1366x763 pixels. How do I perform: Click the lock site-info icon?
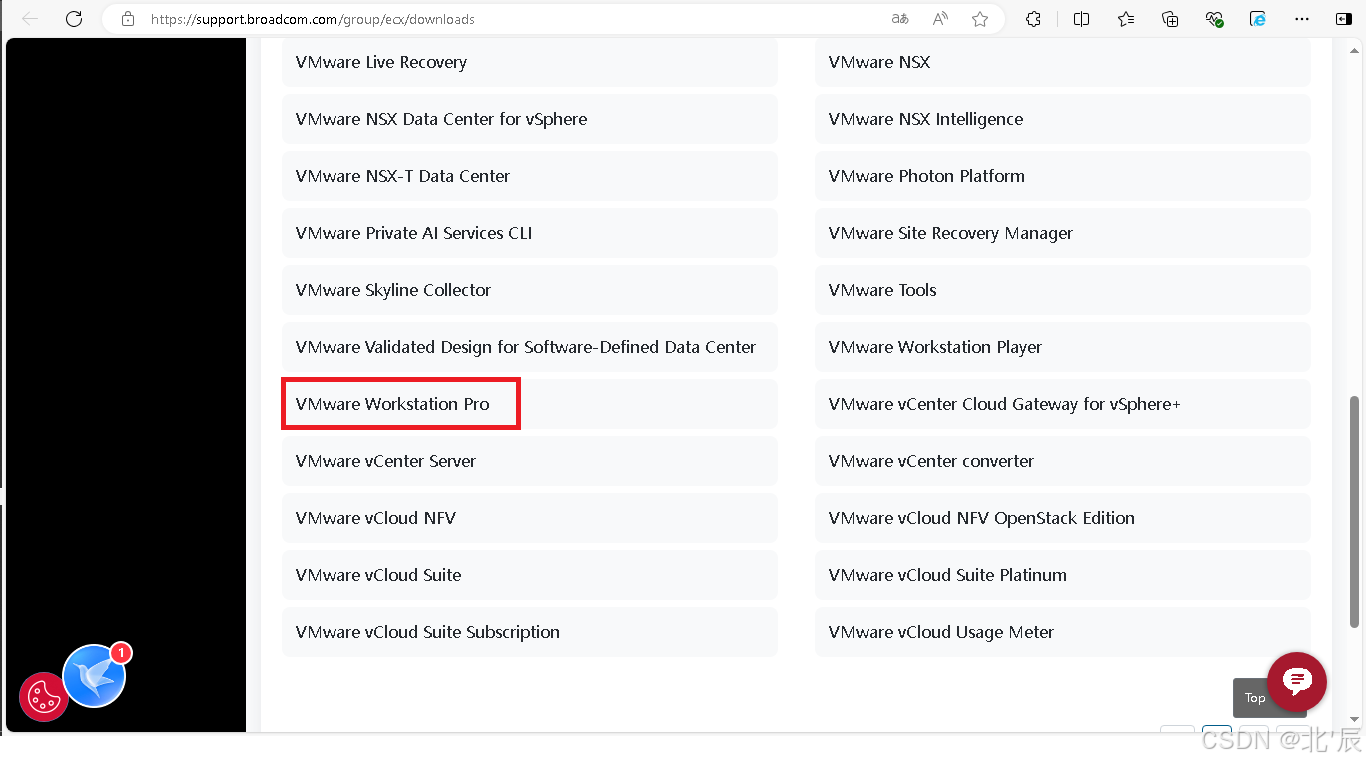(127, 19)
